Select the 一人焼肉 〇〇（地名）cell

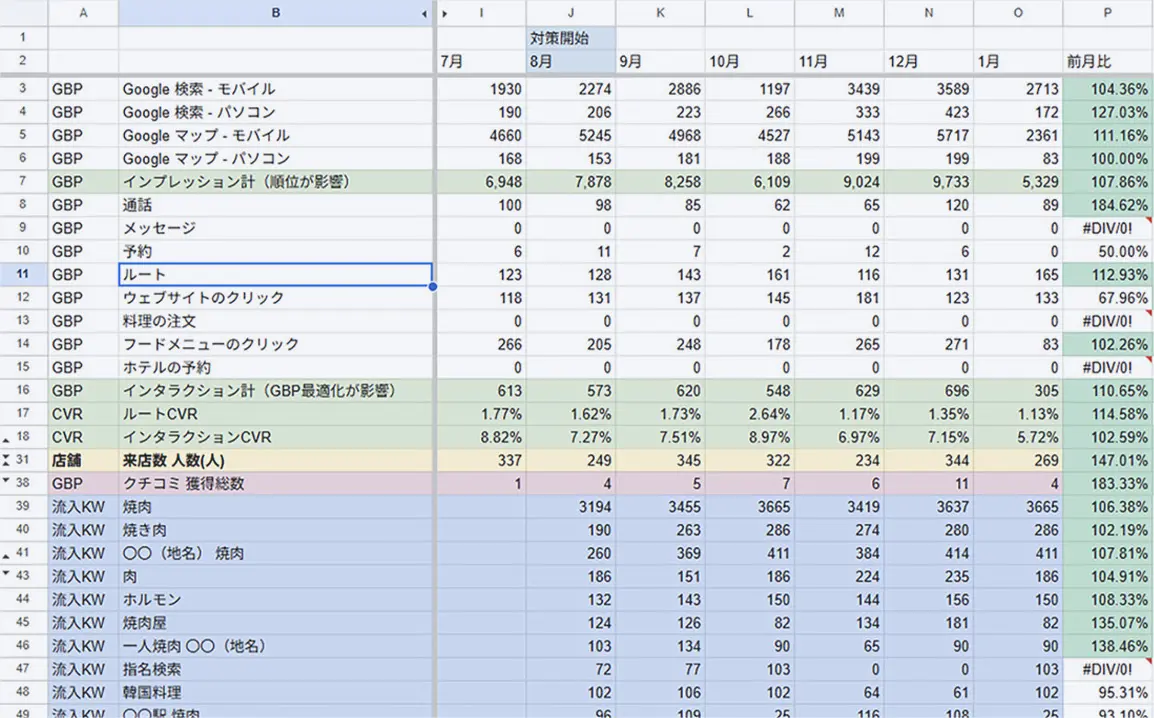275,646
